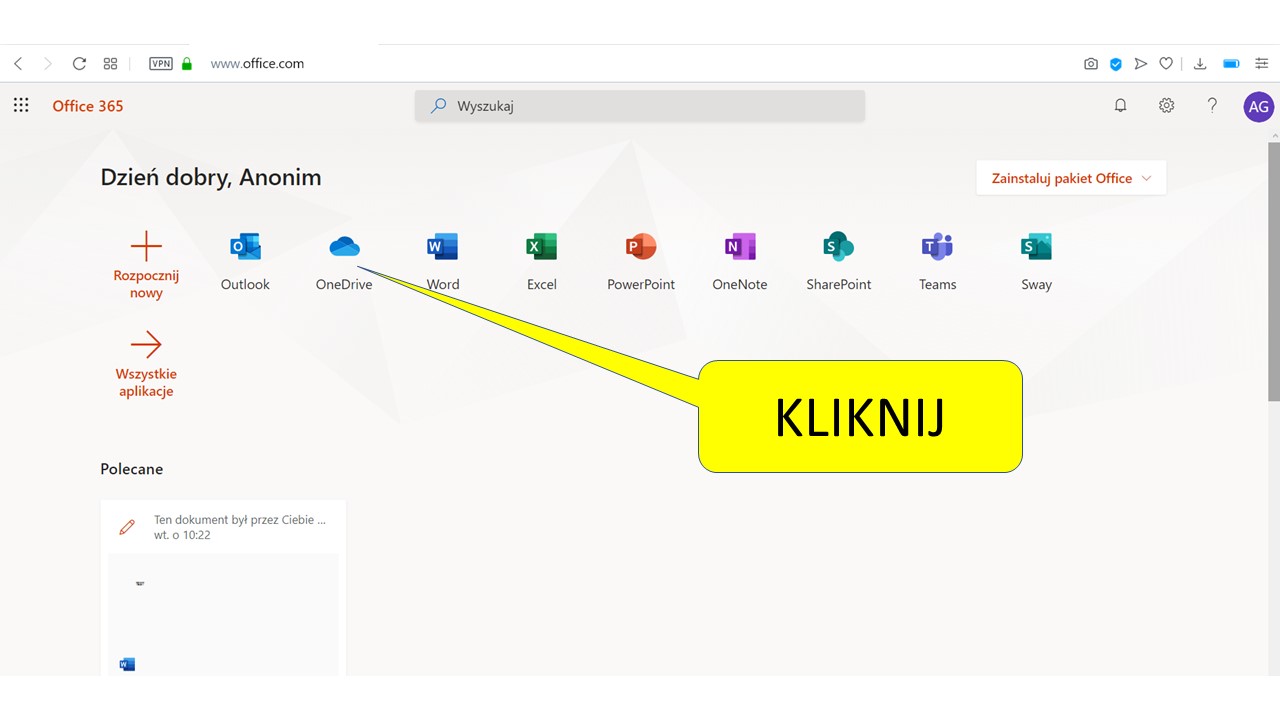
Task: Open the help question mark
Action: tap(1212, 106)
